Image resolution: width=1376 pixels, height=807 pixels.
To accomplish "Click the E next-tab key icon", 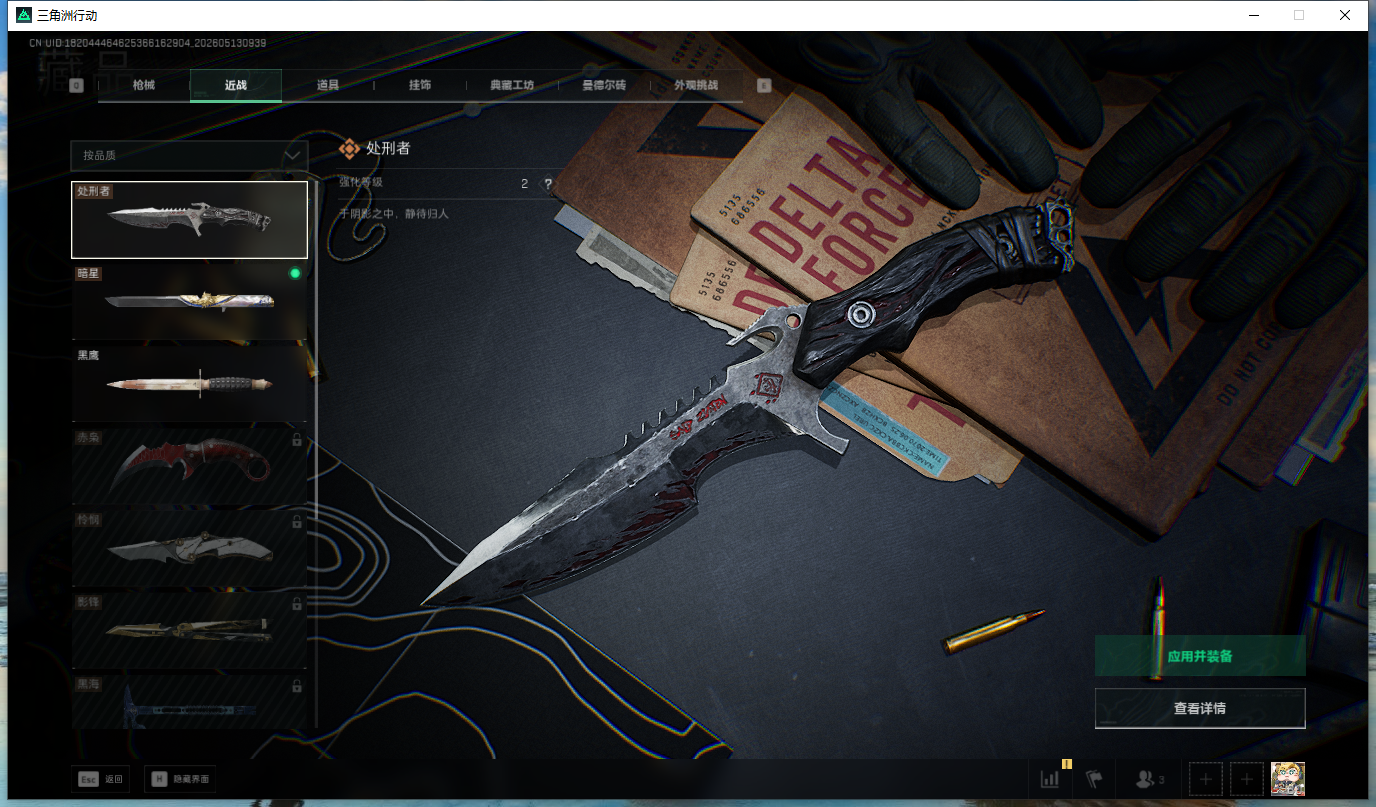I will point(765,86).
